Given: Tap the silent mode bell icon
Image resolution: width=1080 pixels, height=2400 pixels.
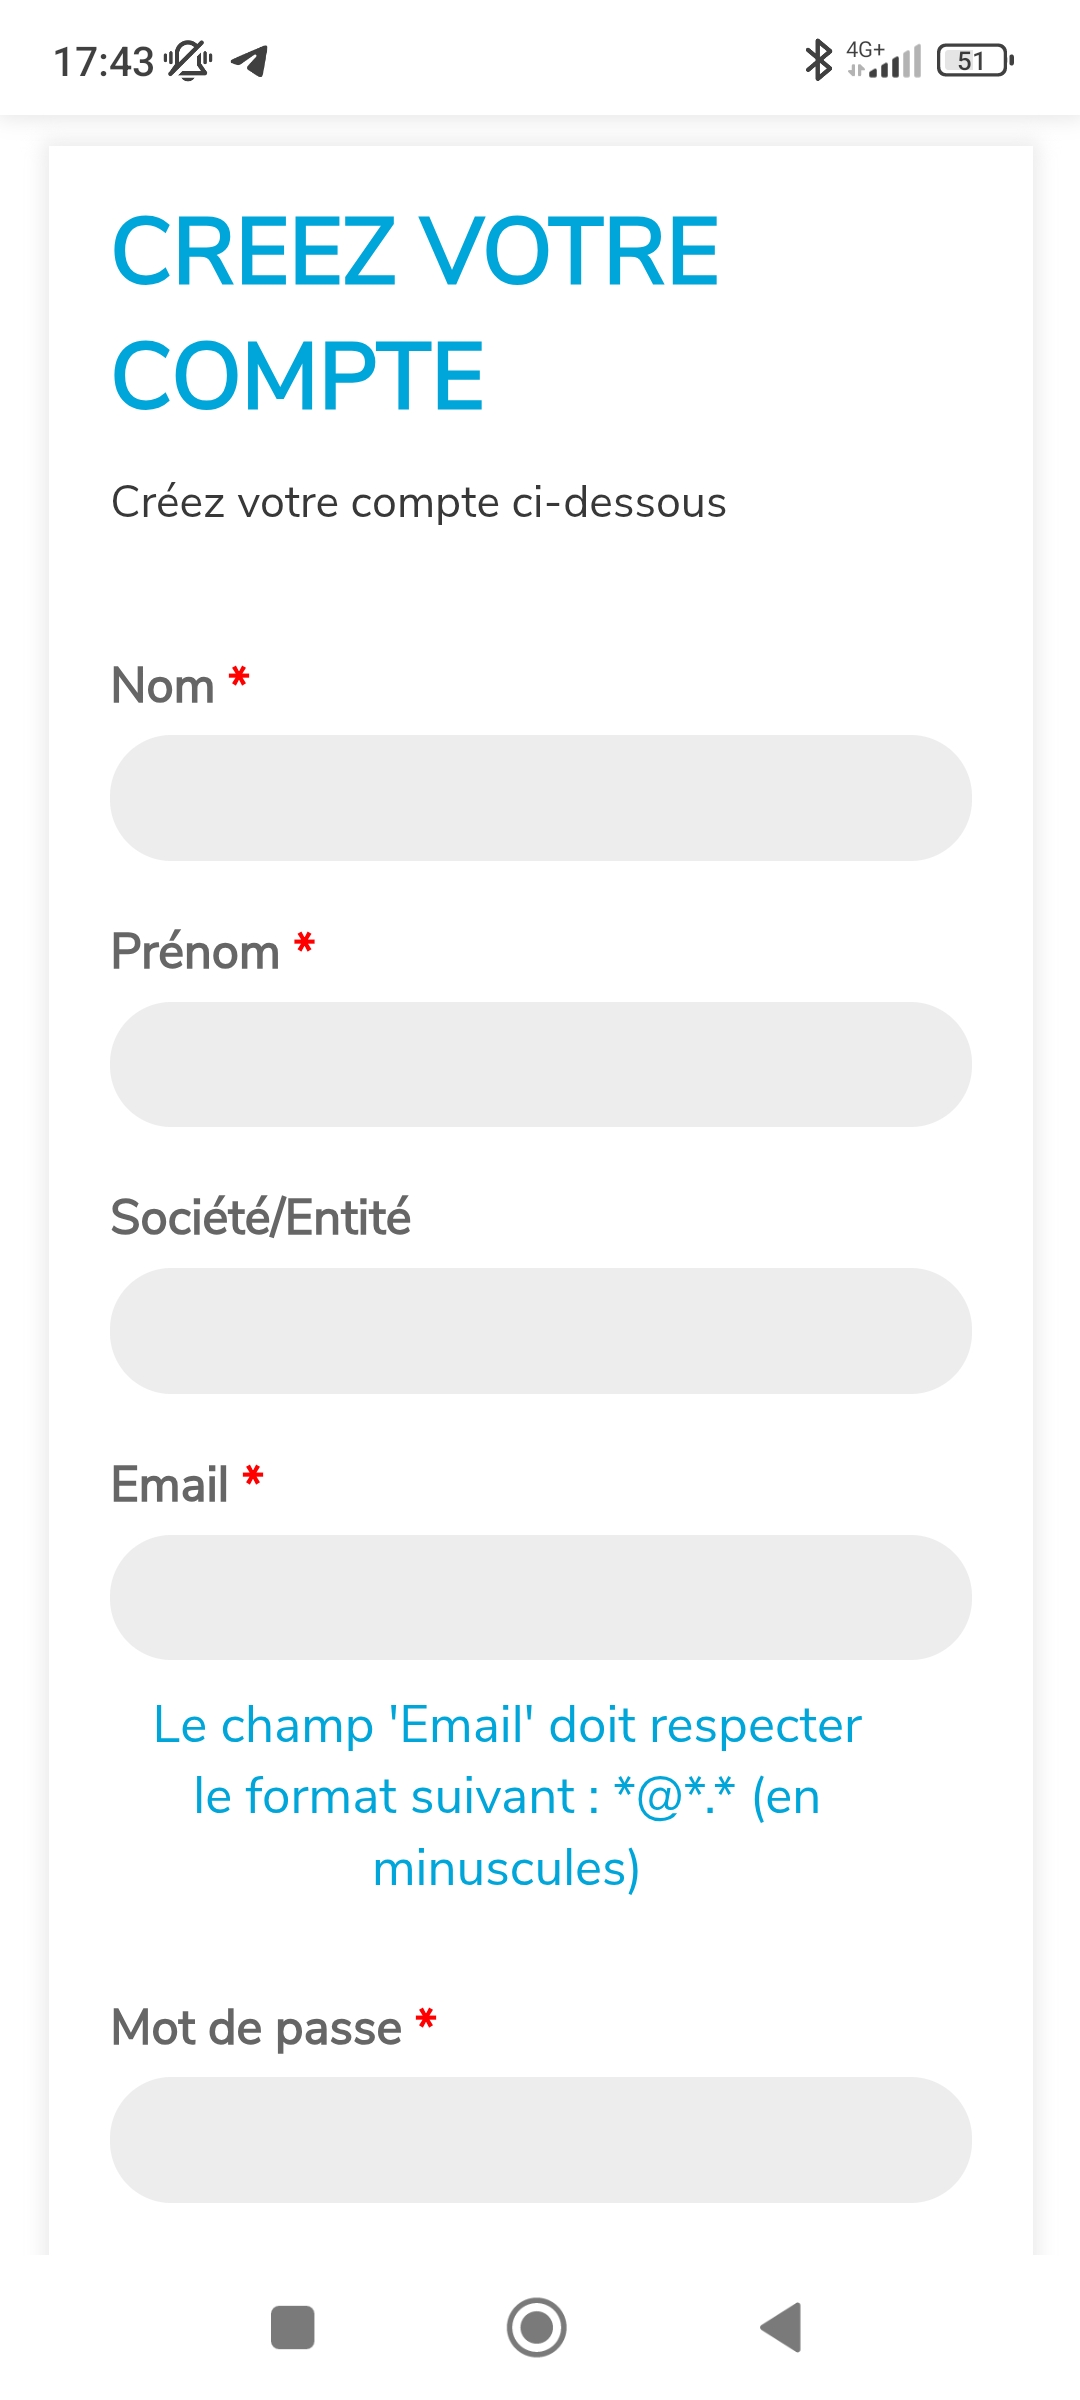Looking at the screenshot, I should pyautogui.click(x=188, y=60).
